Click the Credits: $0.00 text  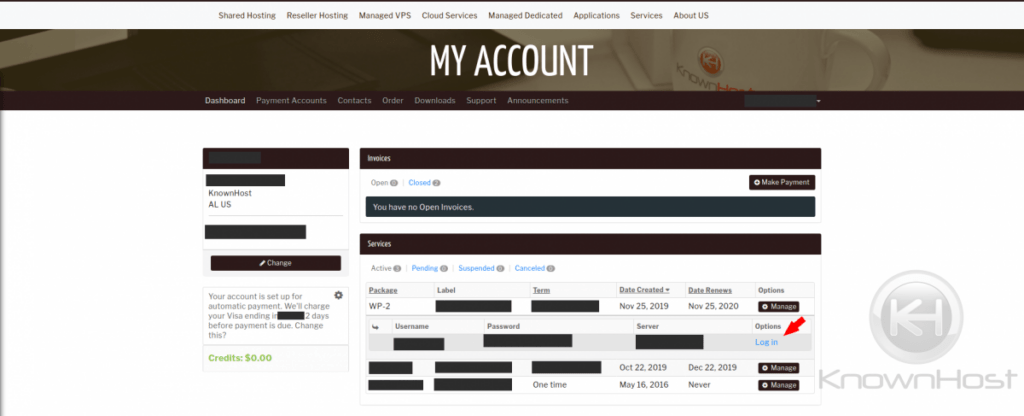240,358
